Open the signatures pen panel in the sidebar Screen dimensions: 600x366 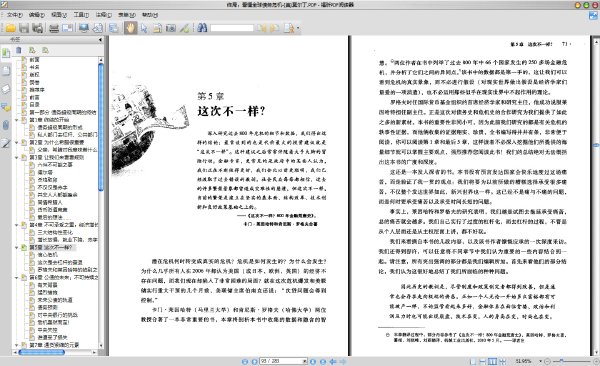tap(6, 143)
